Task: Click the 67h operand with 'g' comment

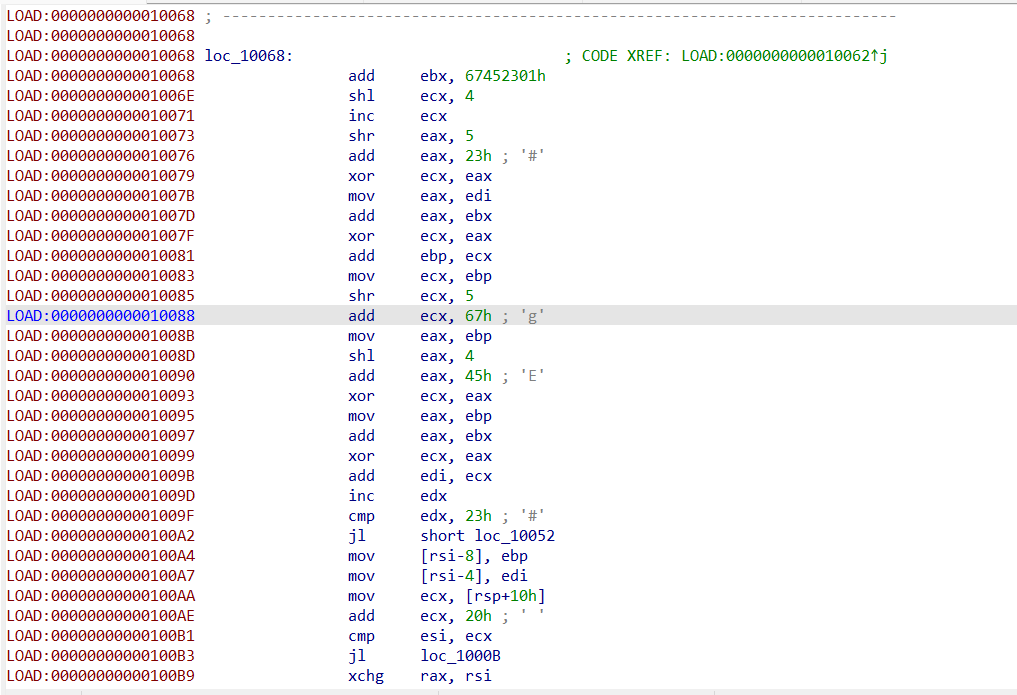Action: click(x=478, y=316)
